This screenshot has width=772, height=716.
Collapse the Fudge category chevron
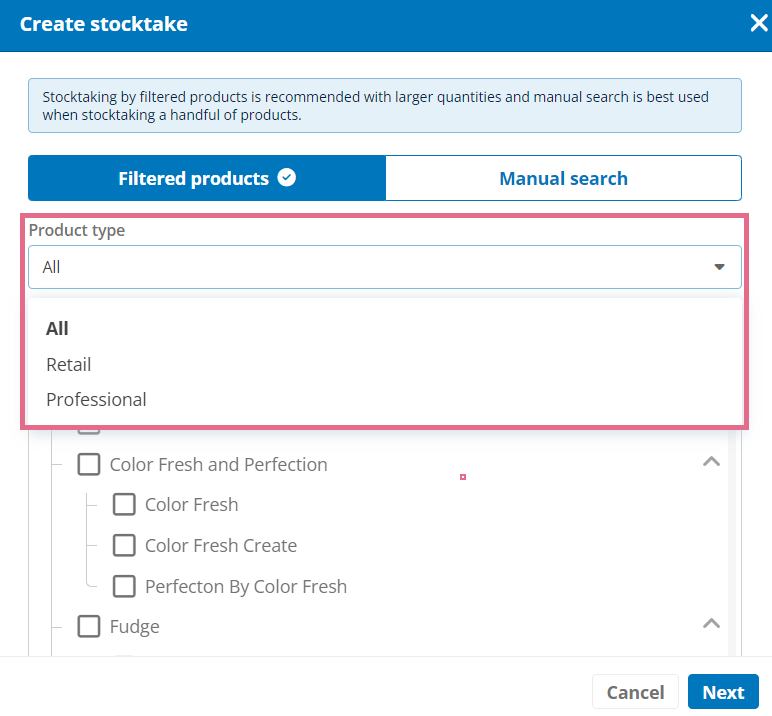click(x=711, y=624)
